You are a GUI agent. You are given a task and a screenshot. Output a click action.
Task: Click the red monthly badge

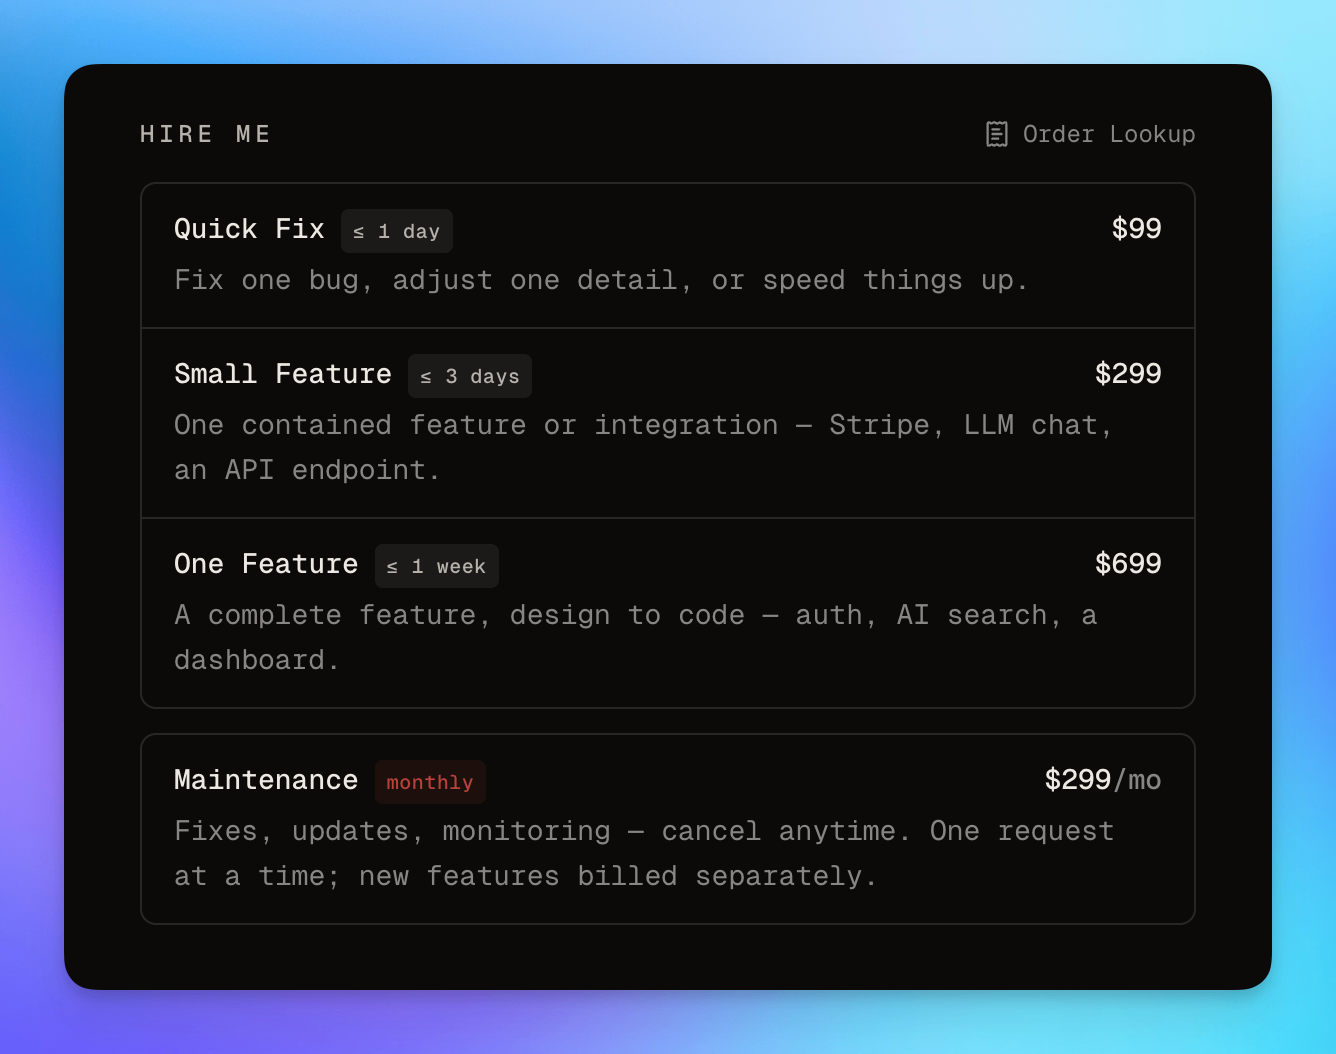[x=430, y=782]
